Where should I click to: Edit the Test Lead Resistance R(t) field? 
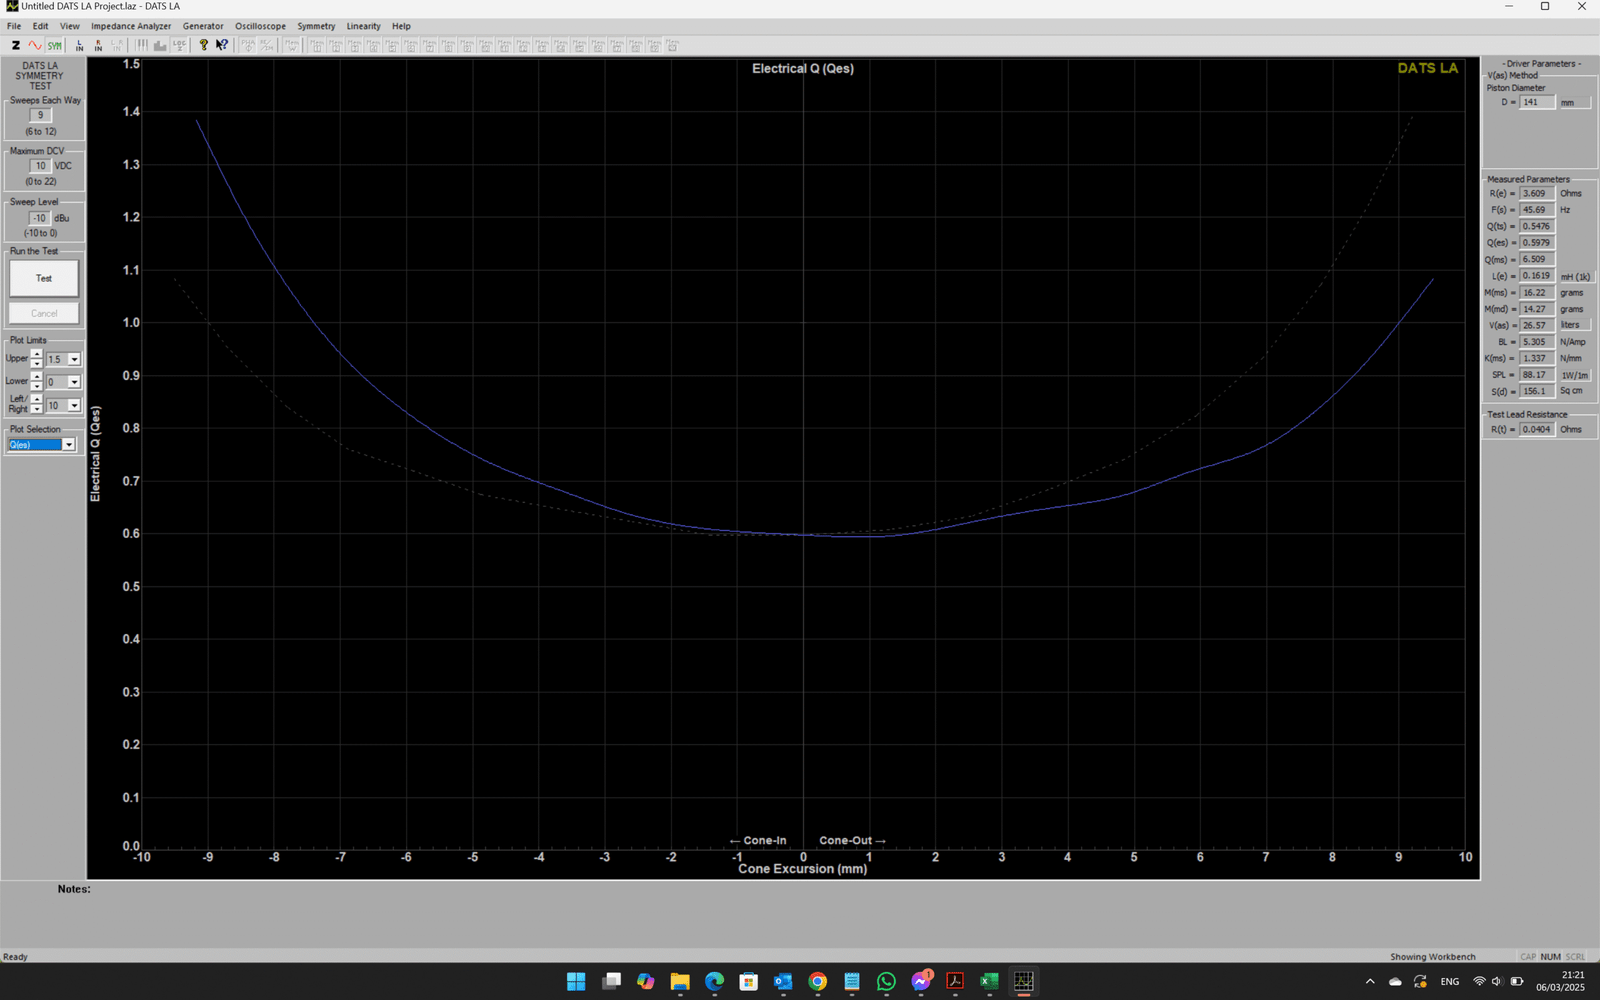[x=1537, y=429]
